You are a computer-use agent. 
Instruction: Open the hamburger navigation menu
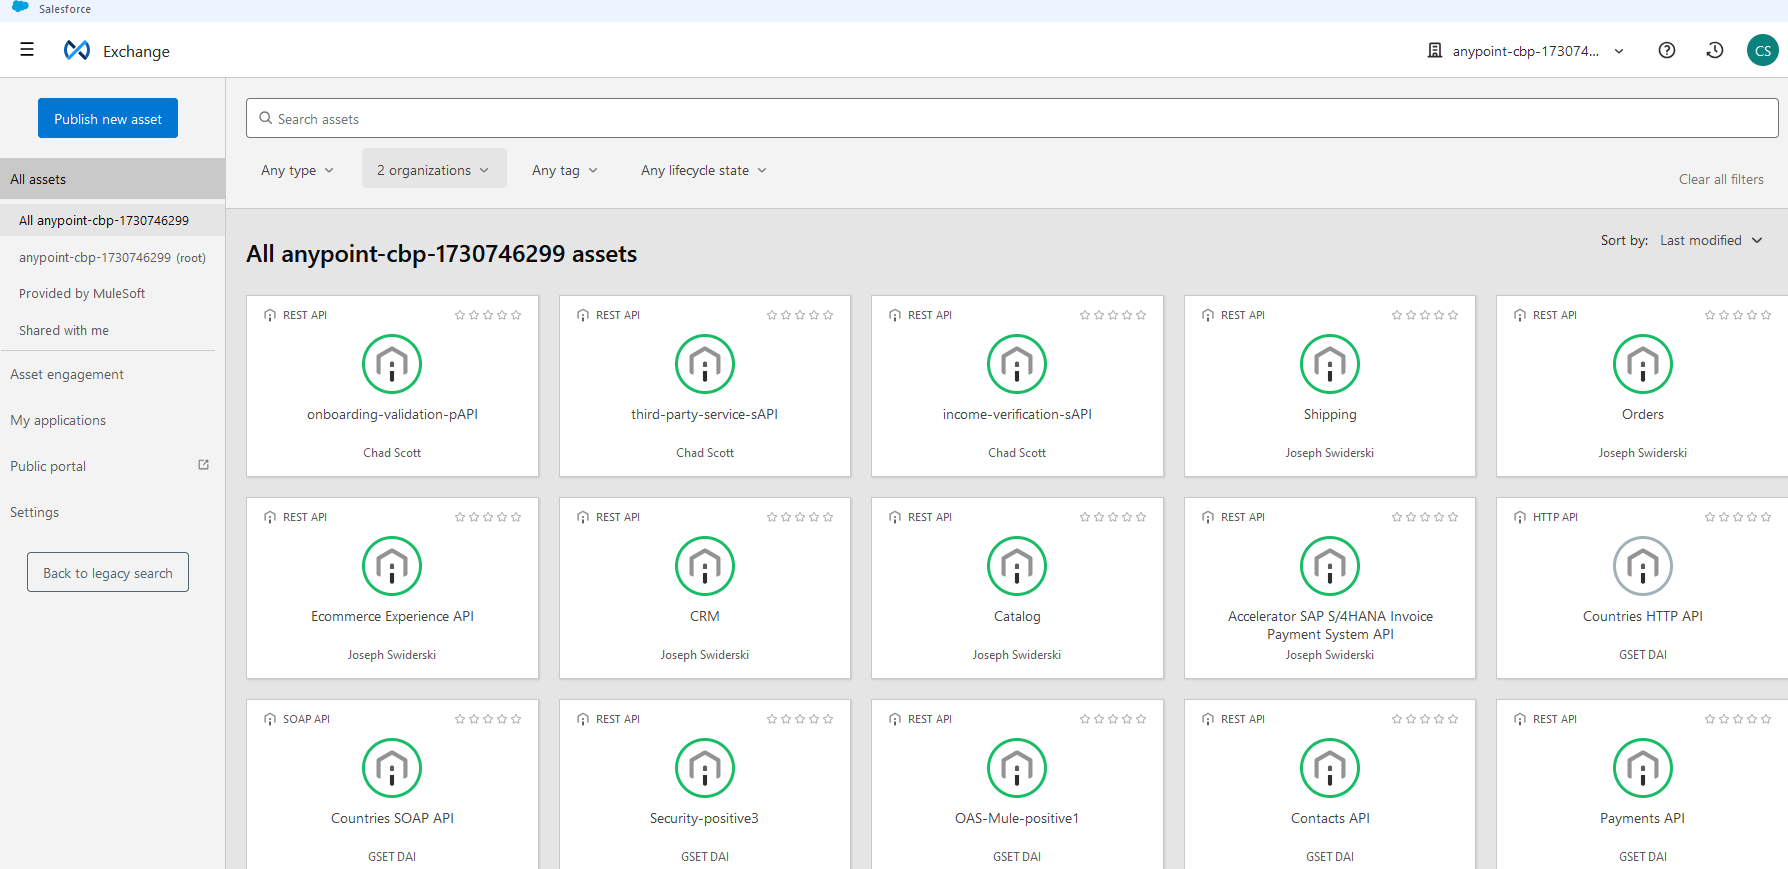27,50
